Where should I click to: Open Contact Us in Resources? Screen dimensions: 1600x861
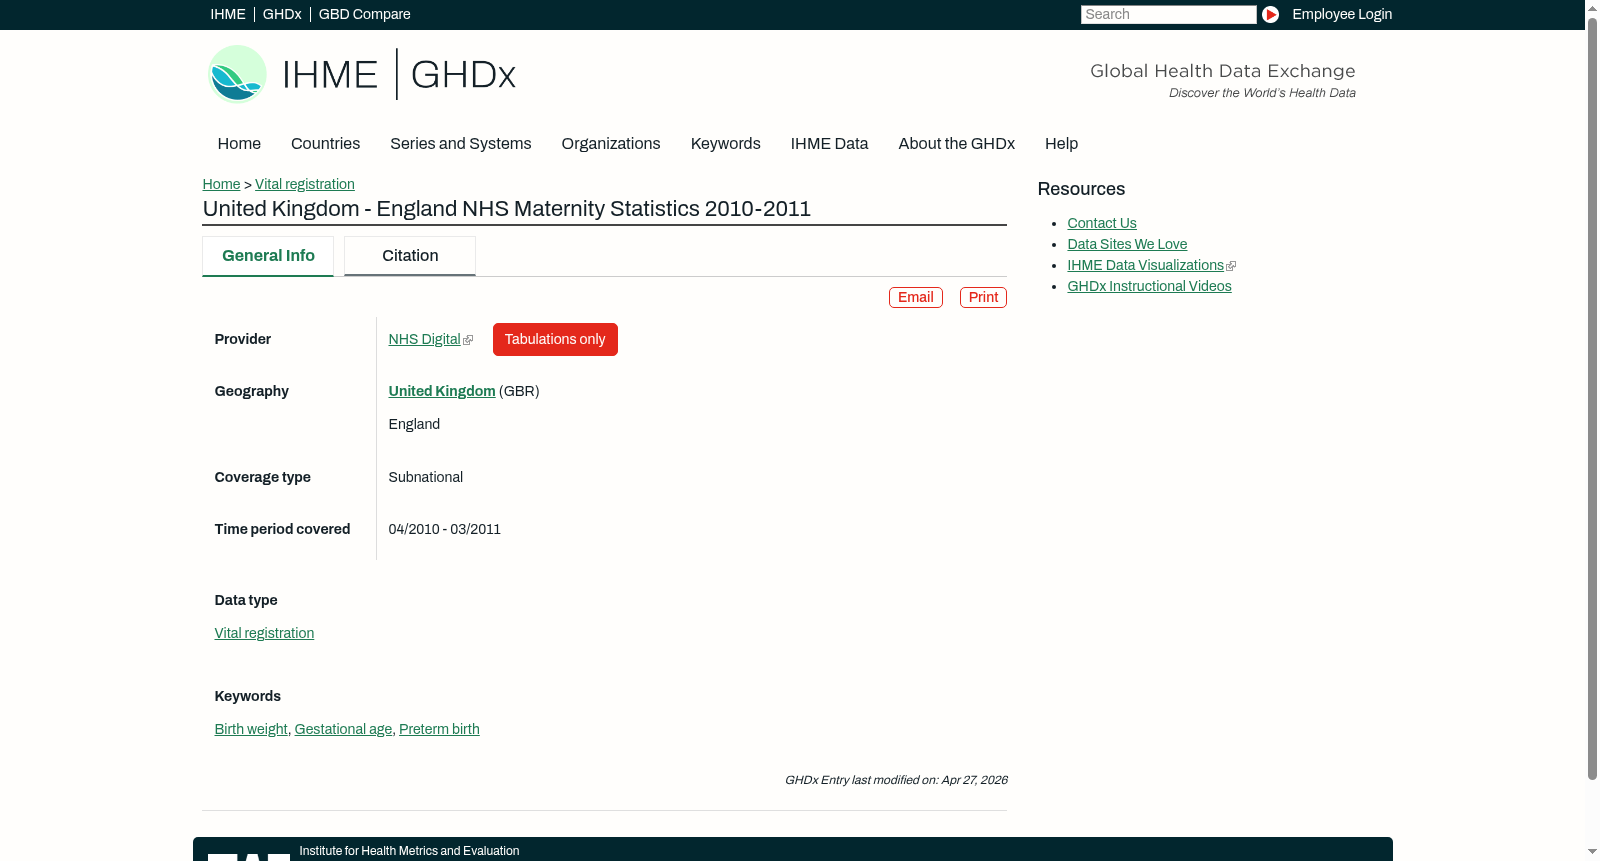pos(1102,223)
